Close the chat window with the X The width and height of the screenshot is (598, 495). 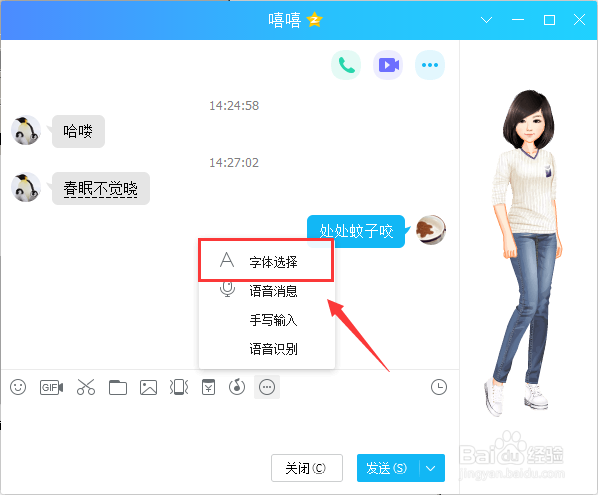tap(579, 20)
